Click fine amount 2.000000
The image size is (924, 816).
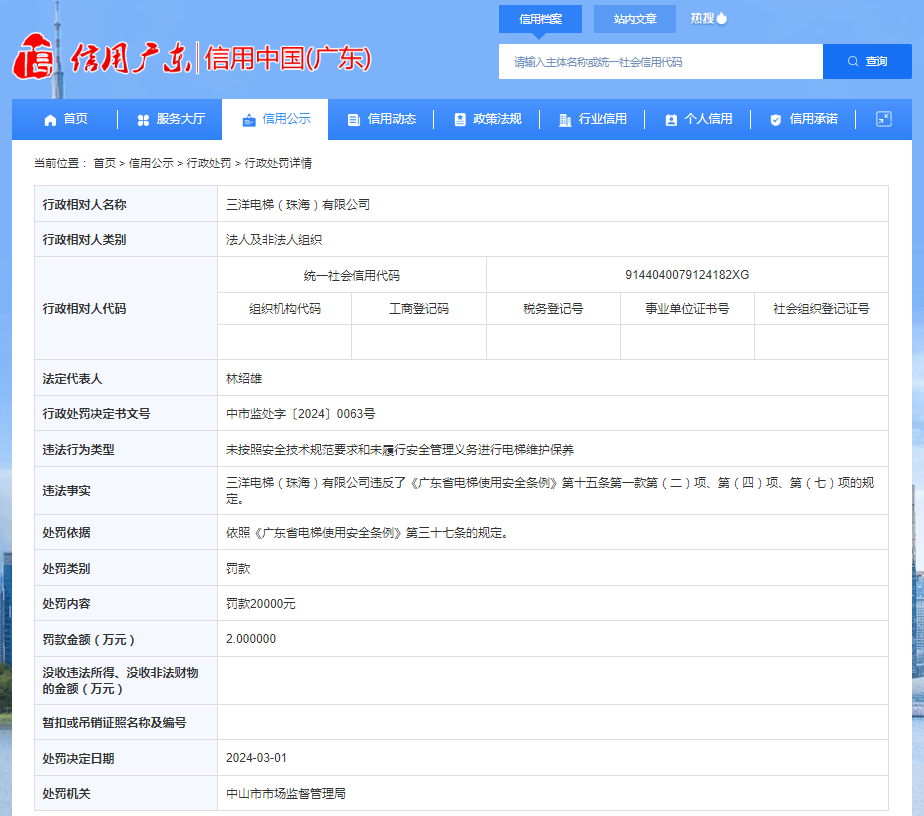point(251,639)
